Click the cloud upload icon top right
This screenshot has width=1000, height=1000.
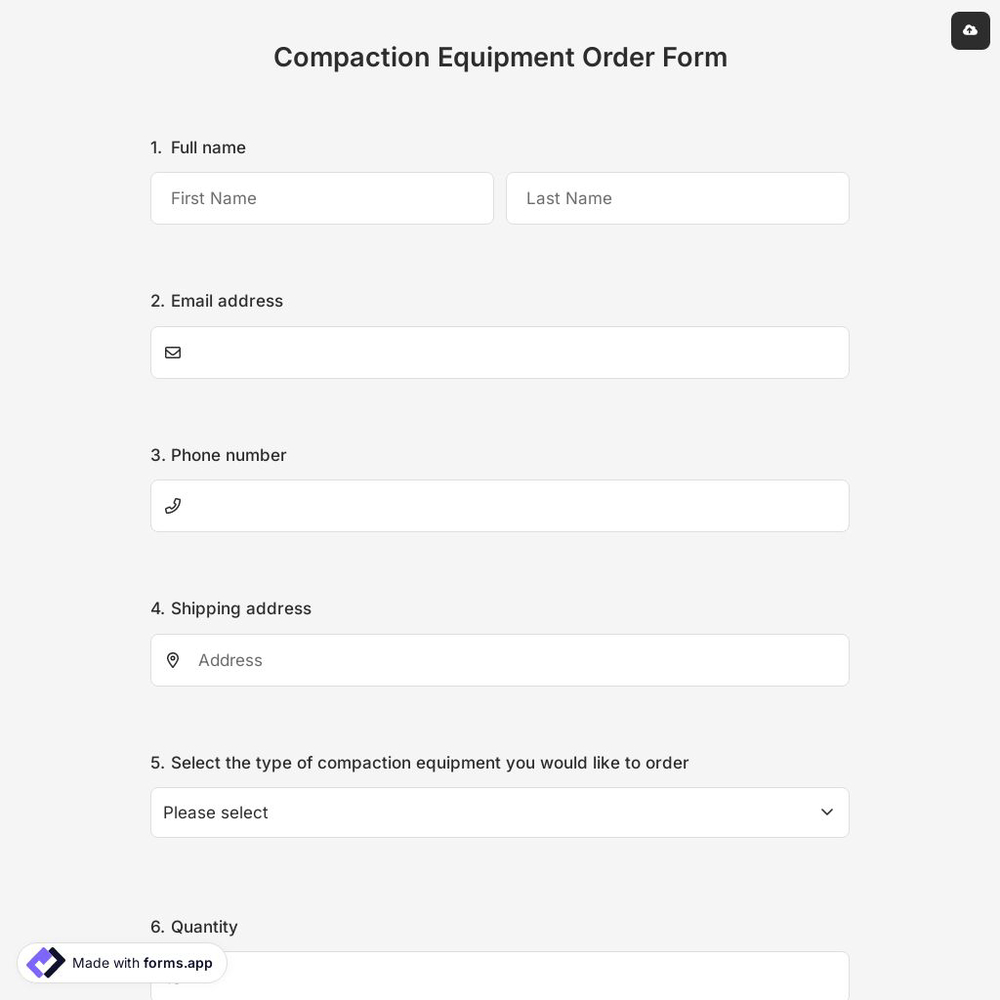point(969,30)
